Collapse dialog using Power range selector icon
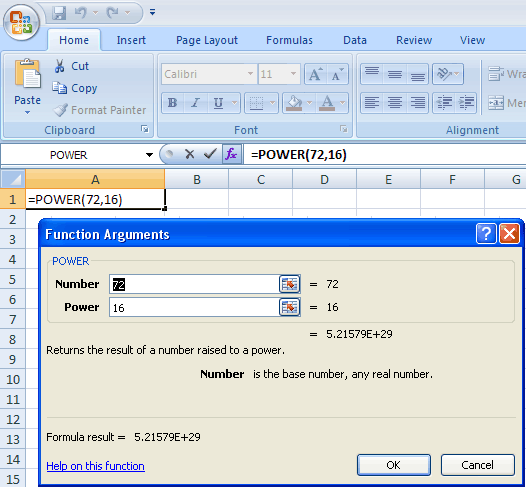526x487 pixels. pos(290,307)
